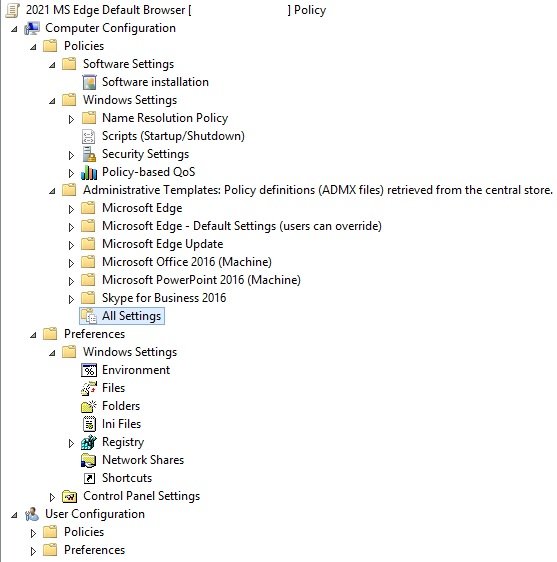Select the Network Shares label
557x562 pixels.
click(x=143, y=460)
